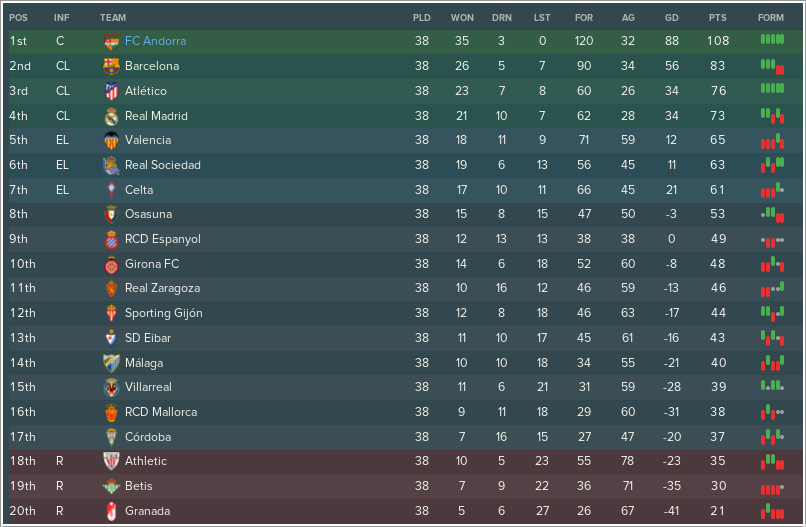
Task: Click the Athletic club shield icon
Action: pos(111,461)
